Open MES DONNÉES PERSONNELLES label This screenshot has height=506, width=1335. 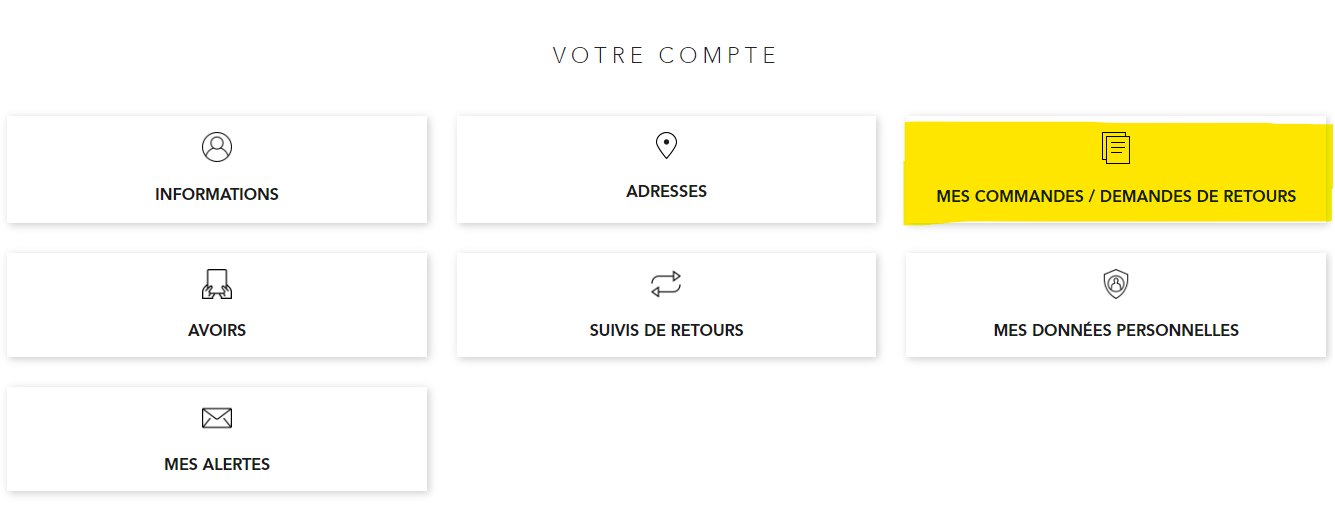tap(1116, 330)
